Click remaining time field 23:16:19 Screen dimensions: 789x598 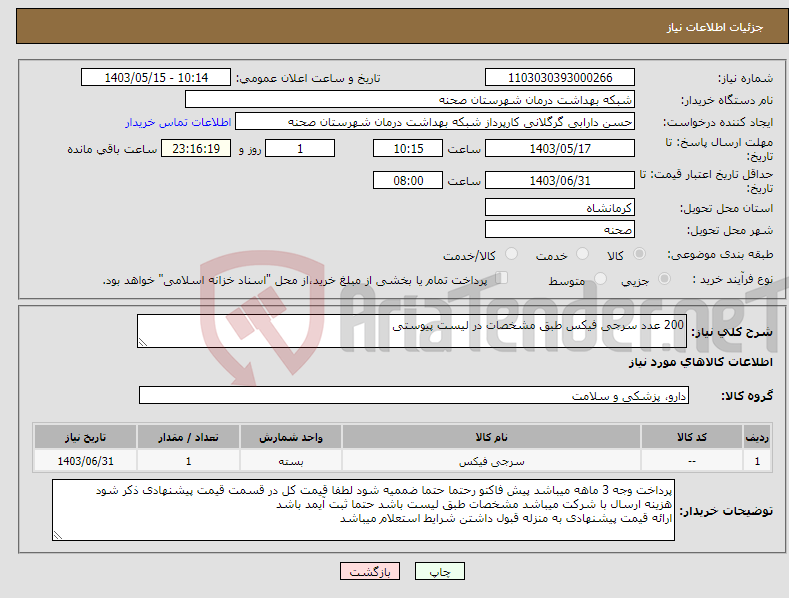point(196,148)
